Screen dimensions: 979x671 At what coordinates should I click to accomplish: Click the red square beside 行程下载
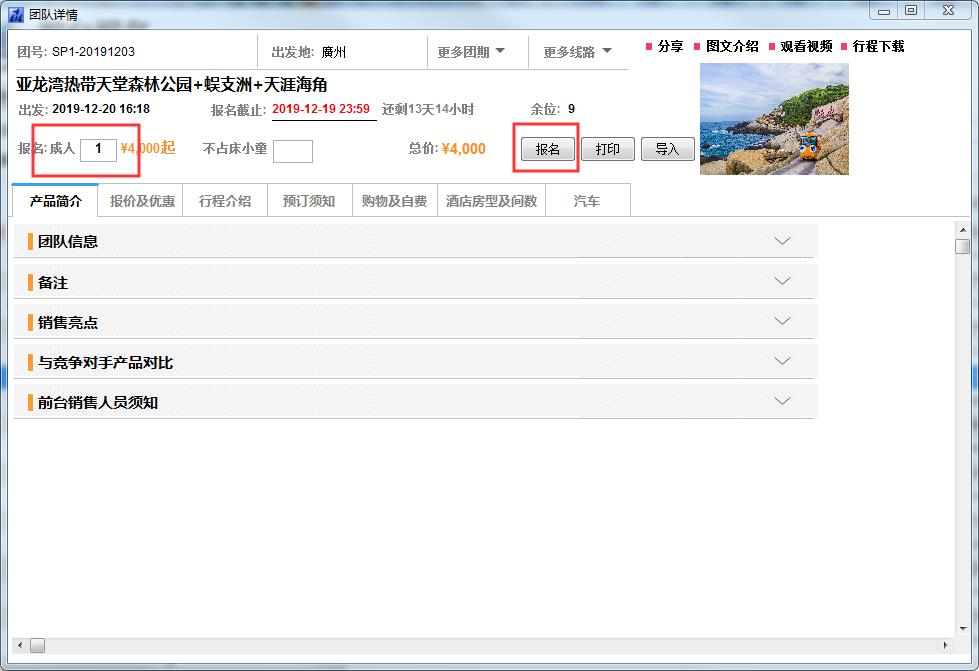pyautogui.click(x=844, y=47)
